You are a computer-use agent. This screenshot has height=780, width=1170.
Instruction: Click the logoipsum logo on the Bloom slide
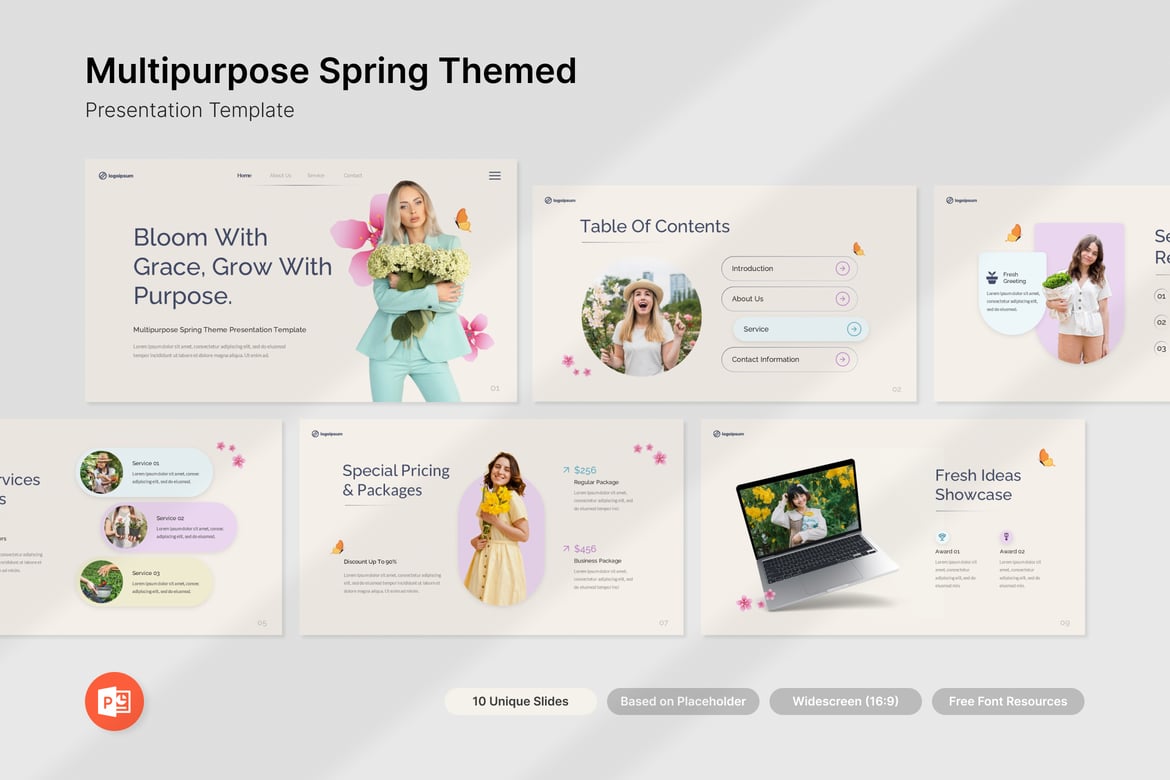point(116,176)
